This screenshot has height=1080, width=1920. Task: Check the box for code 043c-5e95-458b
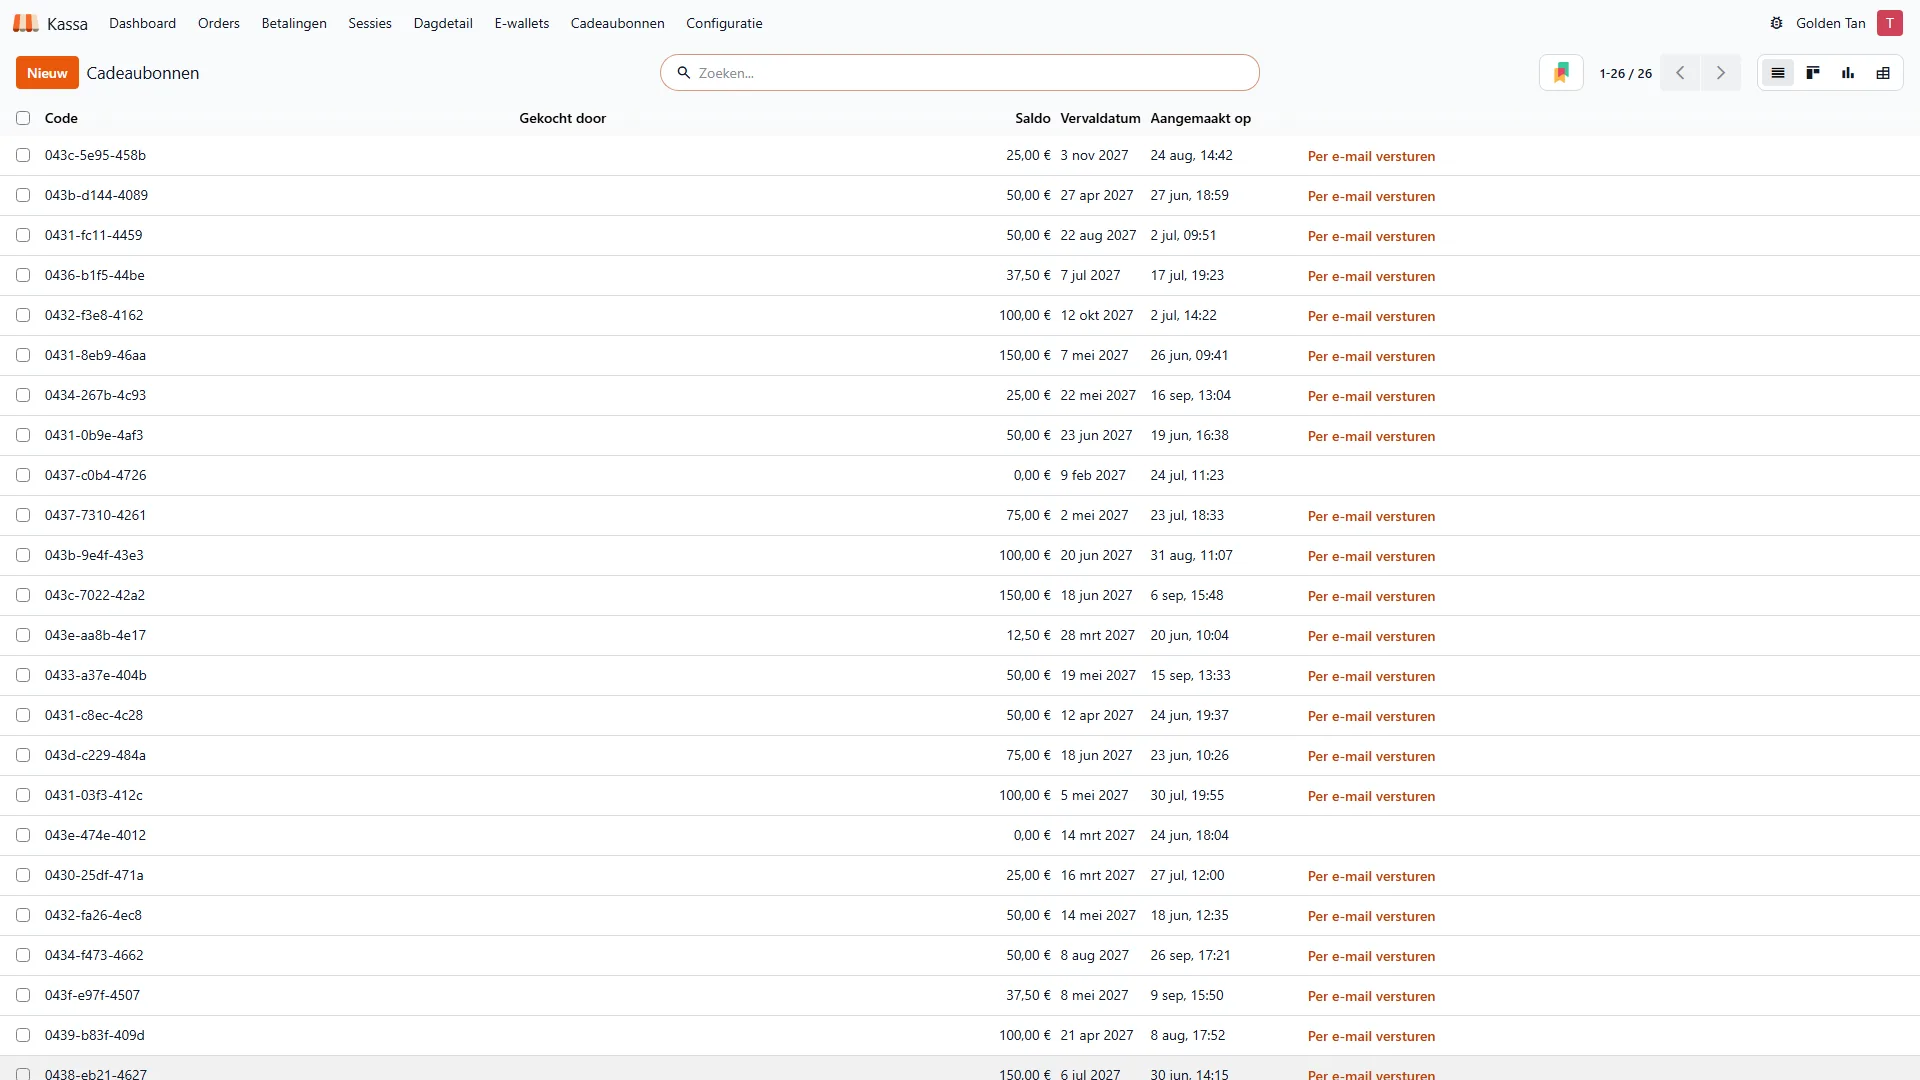tap(23, 155)
